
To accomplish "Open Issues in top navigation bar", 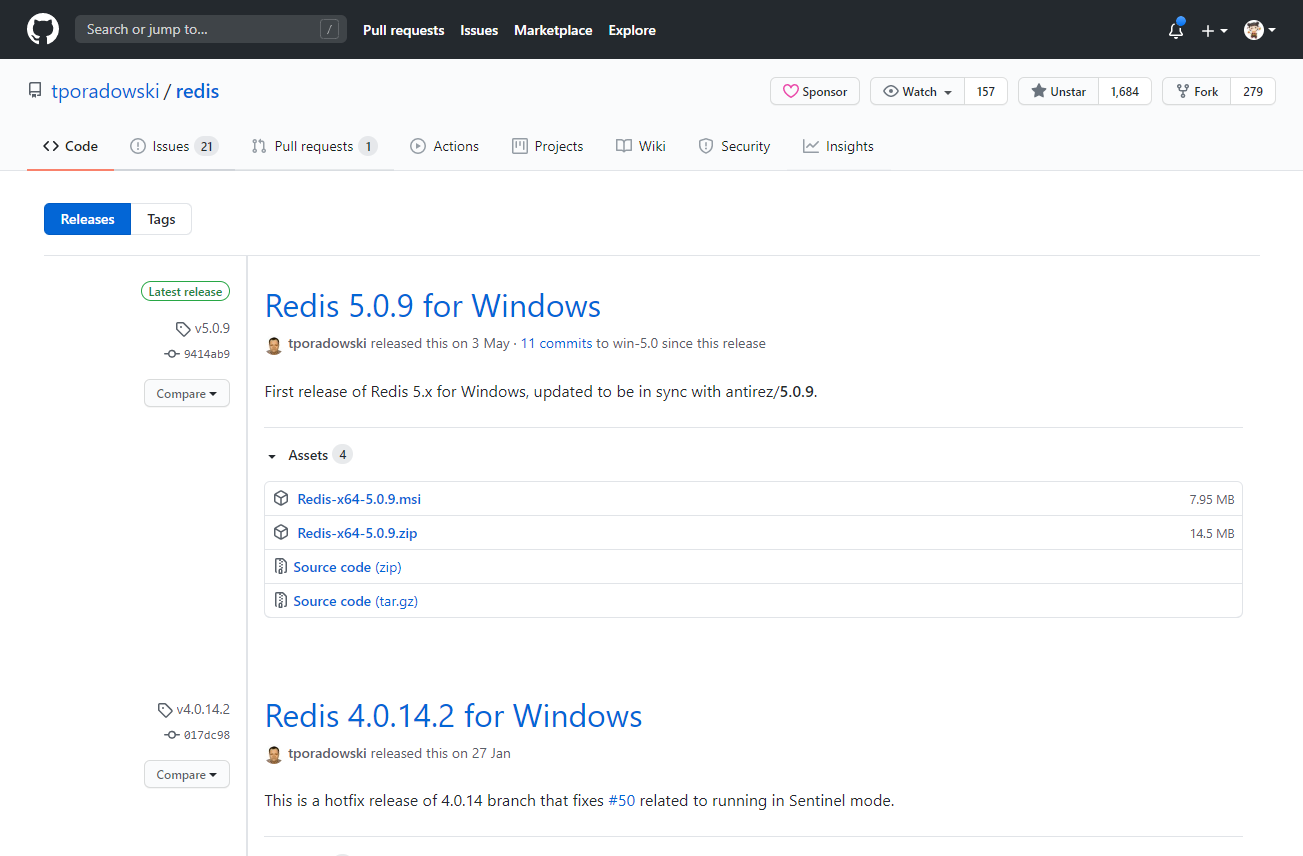I will 479,30.
